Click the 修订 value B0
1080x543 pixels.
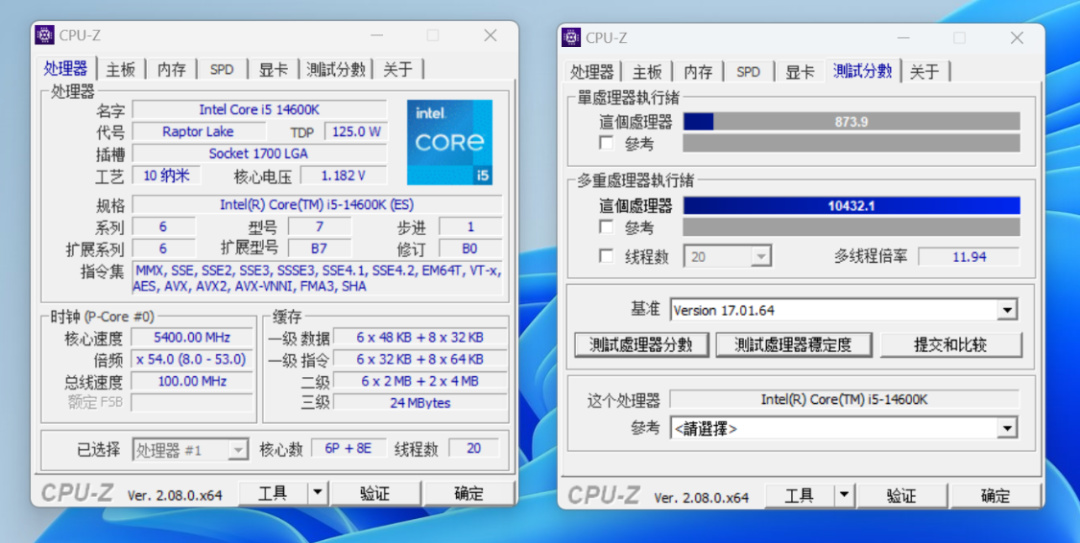pos(470,248)
